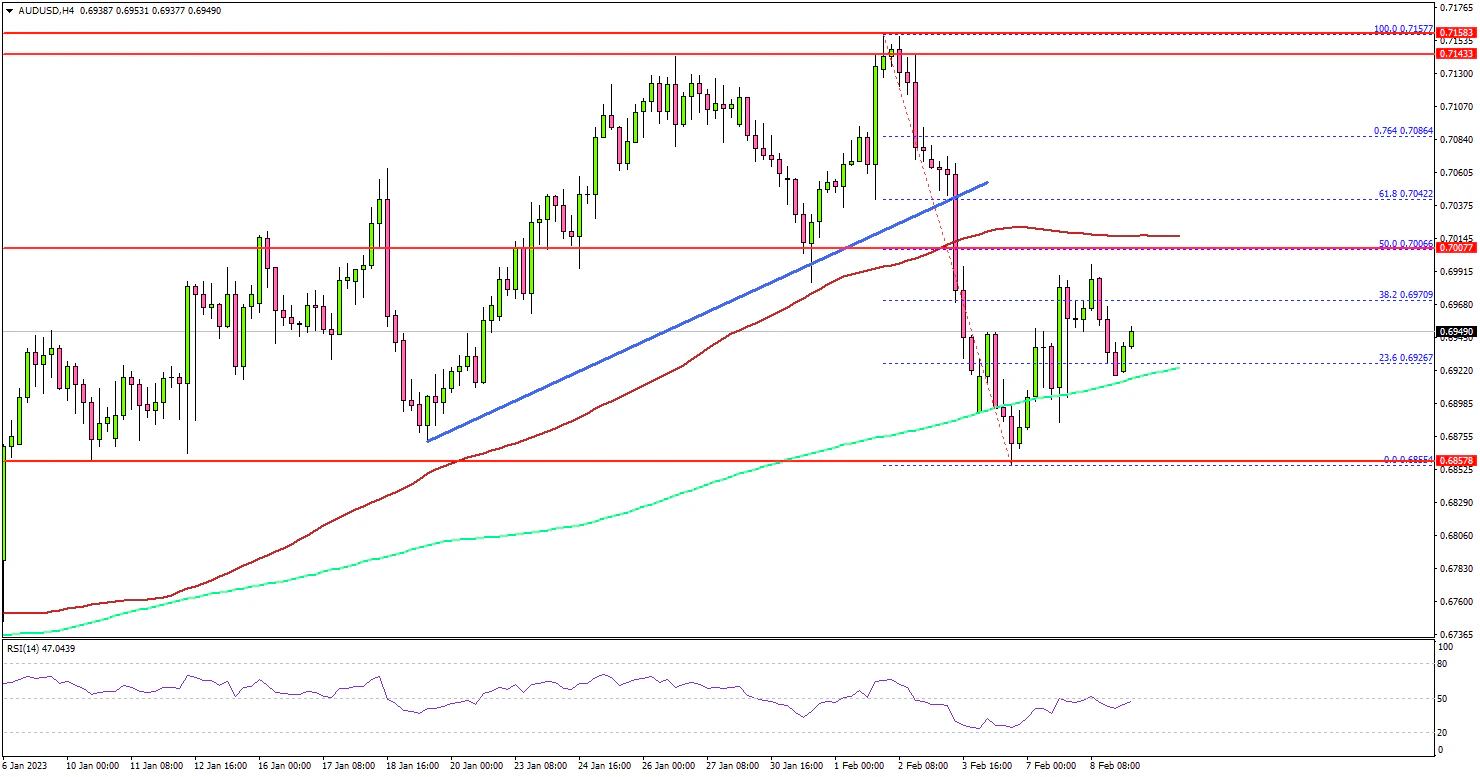
Task: Click the black 0.69490 current price tag
Action: click(1455, 331)
